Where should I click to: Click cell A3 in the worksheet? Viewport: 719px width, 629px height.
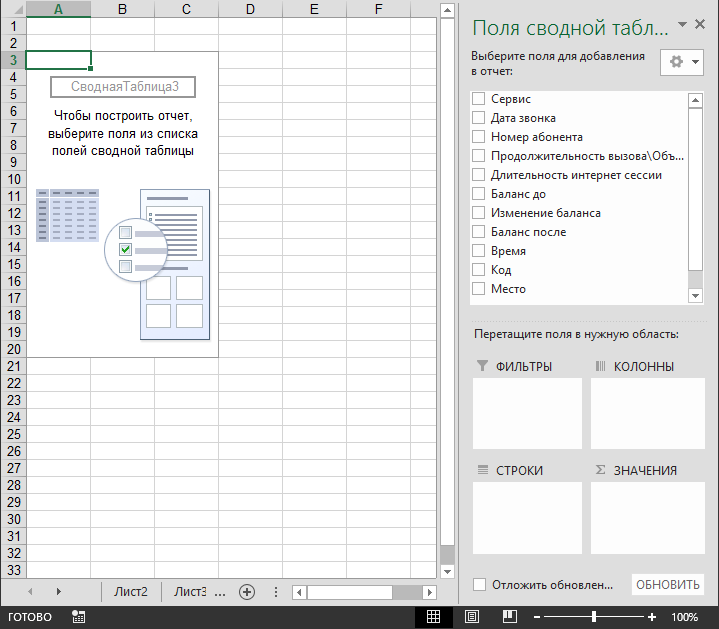click(58, 60)
